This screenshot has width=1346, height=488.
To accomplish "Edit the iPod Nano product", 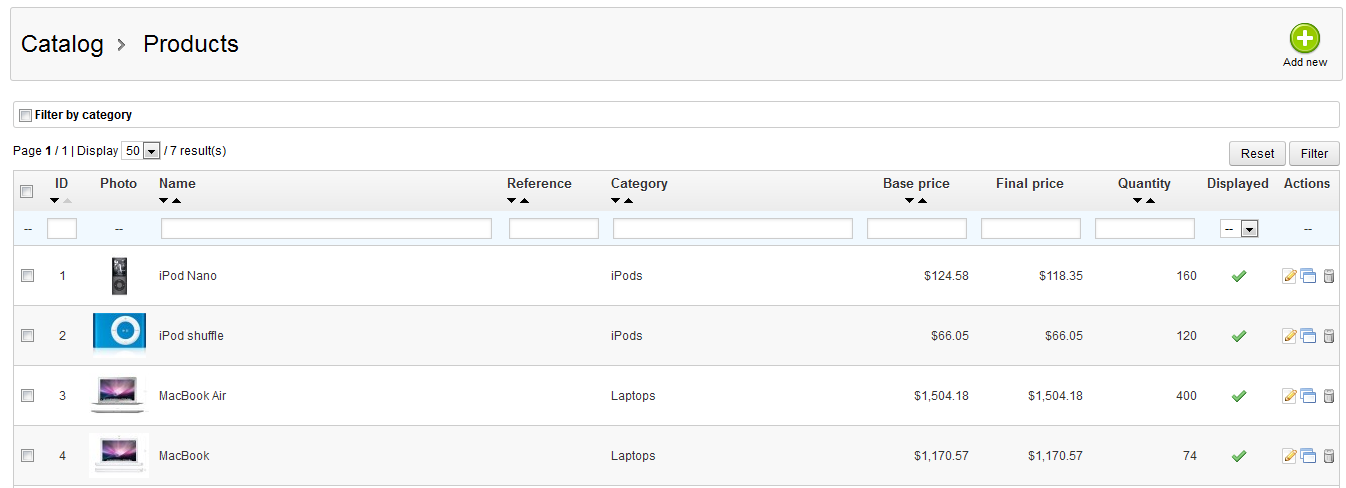I will 1290,276.
